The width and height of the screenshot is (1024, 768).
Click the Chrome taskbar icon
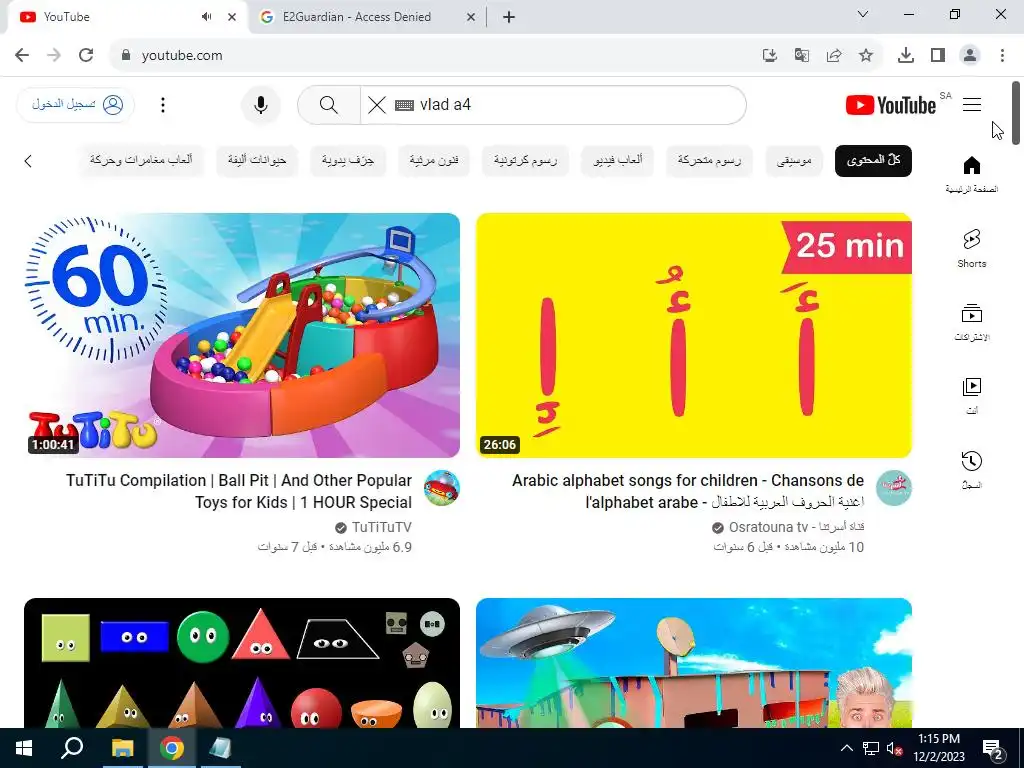pyautogui.click(x=172, y=748)
